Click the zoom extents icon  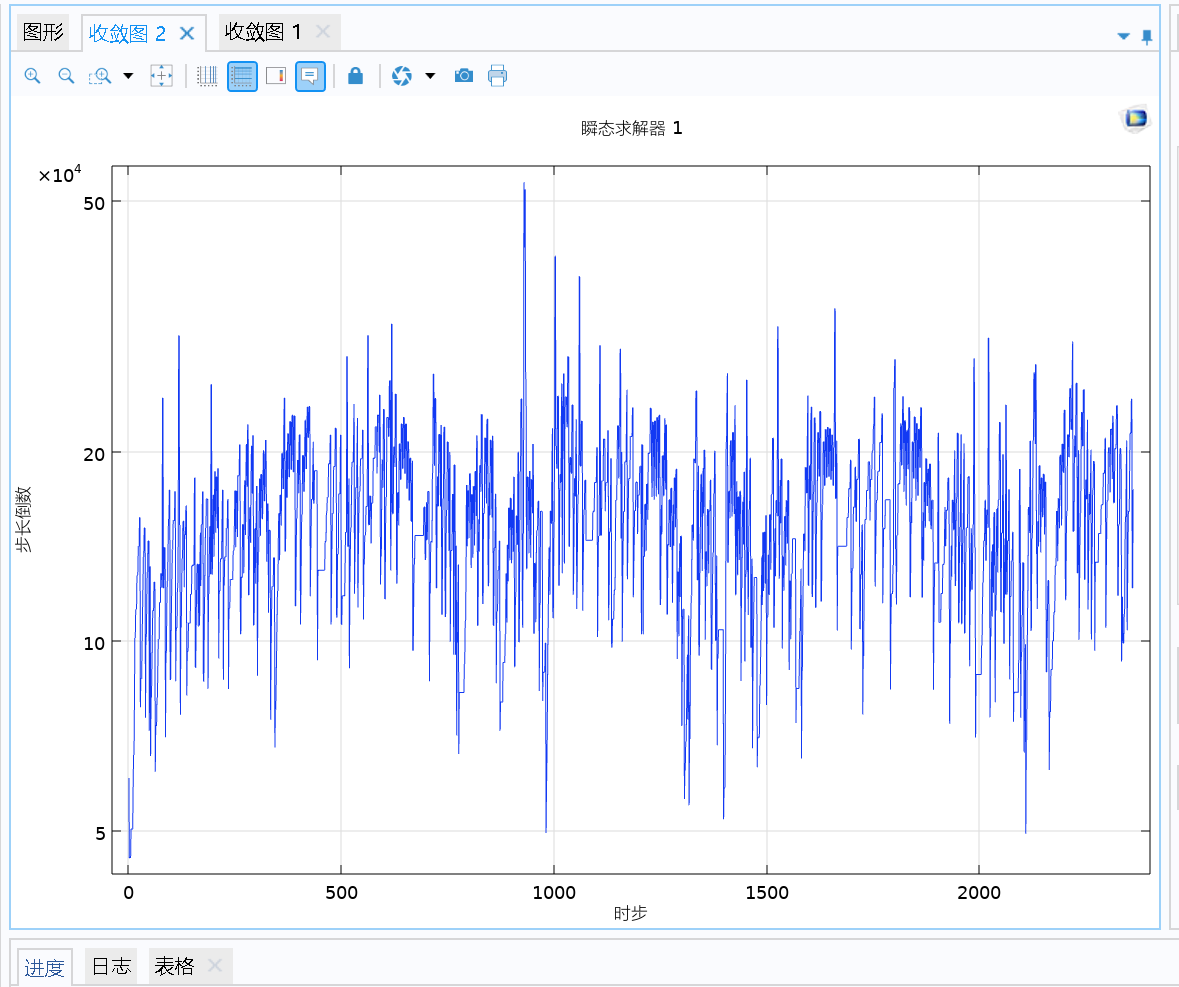(x=161, y=76)
